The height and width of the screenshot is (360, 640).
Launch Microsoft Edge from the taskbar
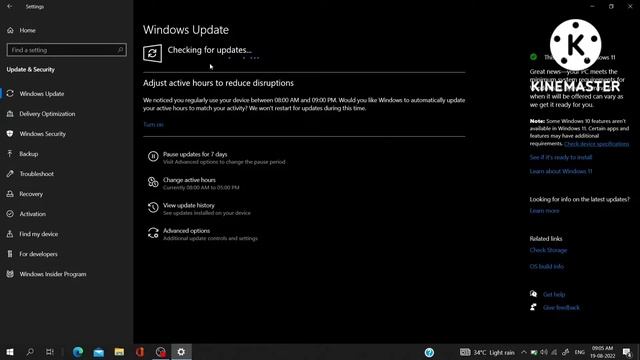[78, 352]
